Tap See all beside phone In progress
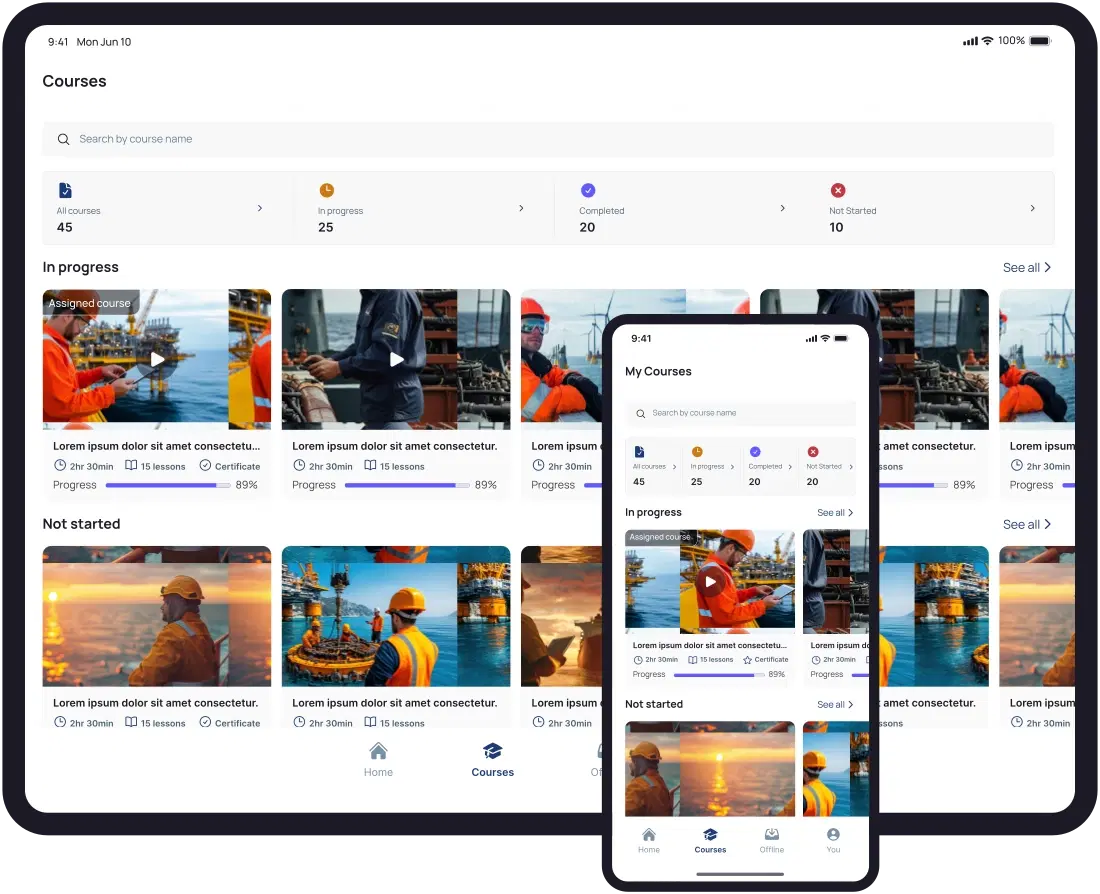Viewport: 1100px width, 894px height. (x=835, y=513)
